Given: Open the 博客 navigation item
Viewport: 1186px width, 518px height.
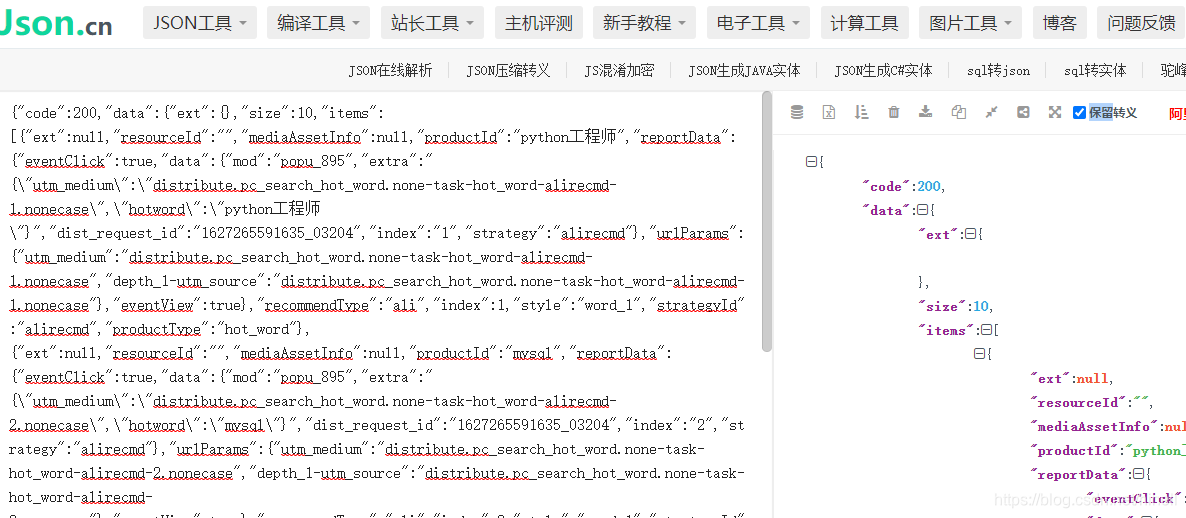Looking at the screenshot, I should click(1060, 23).
